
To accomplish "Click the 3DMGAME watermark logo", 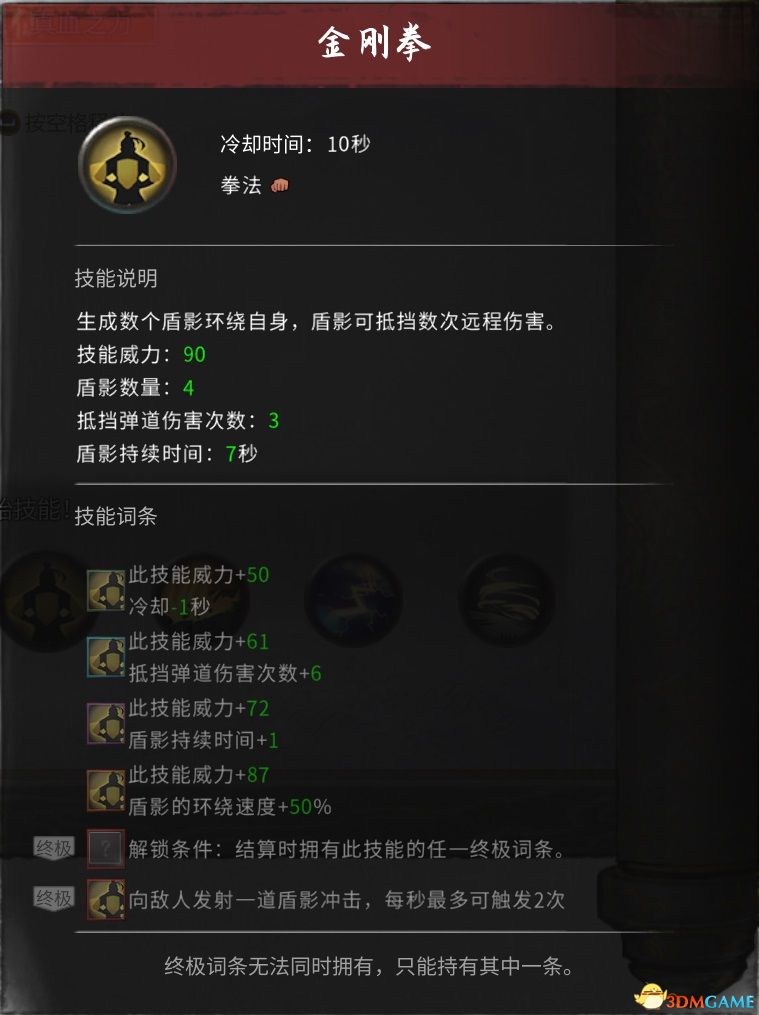I will pos(696,998).
